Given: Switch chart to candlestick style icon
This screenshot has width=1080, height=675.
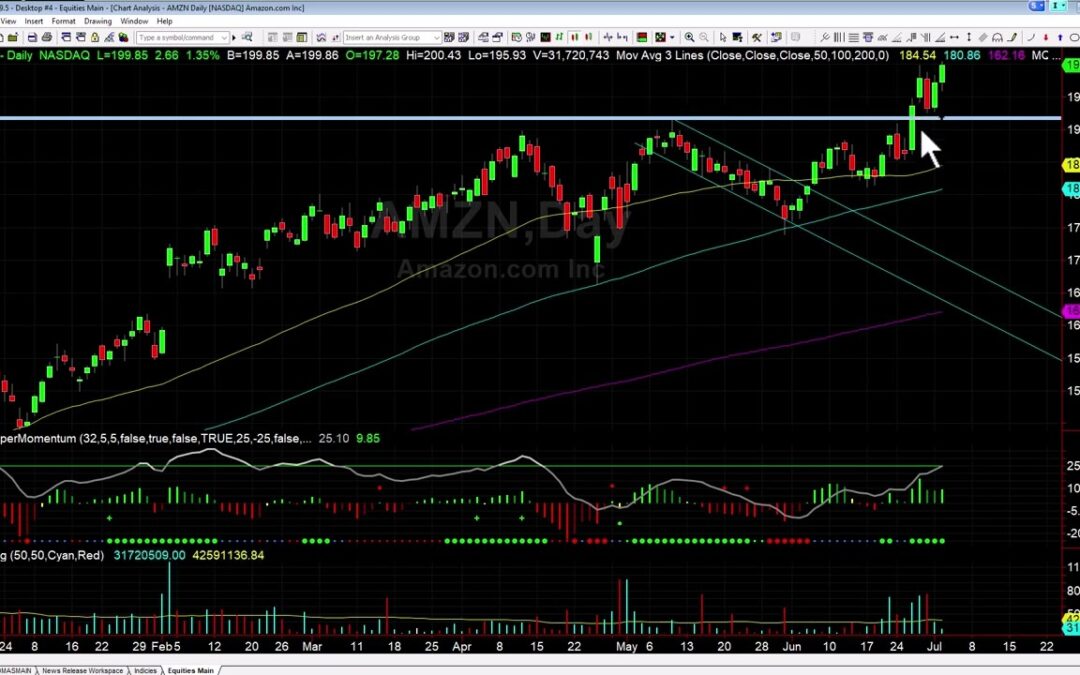Looking at the screenshot, I should click(574, 37).
